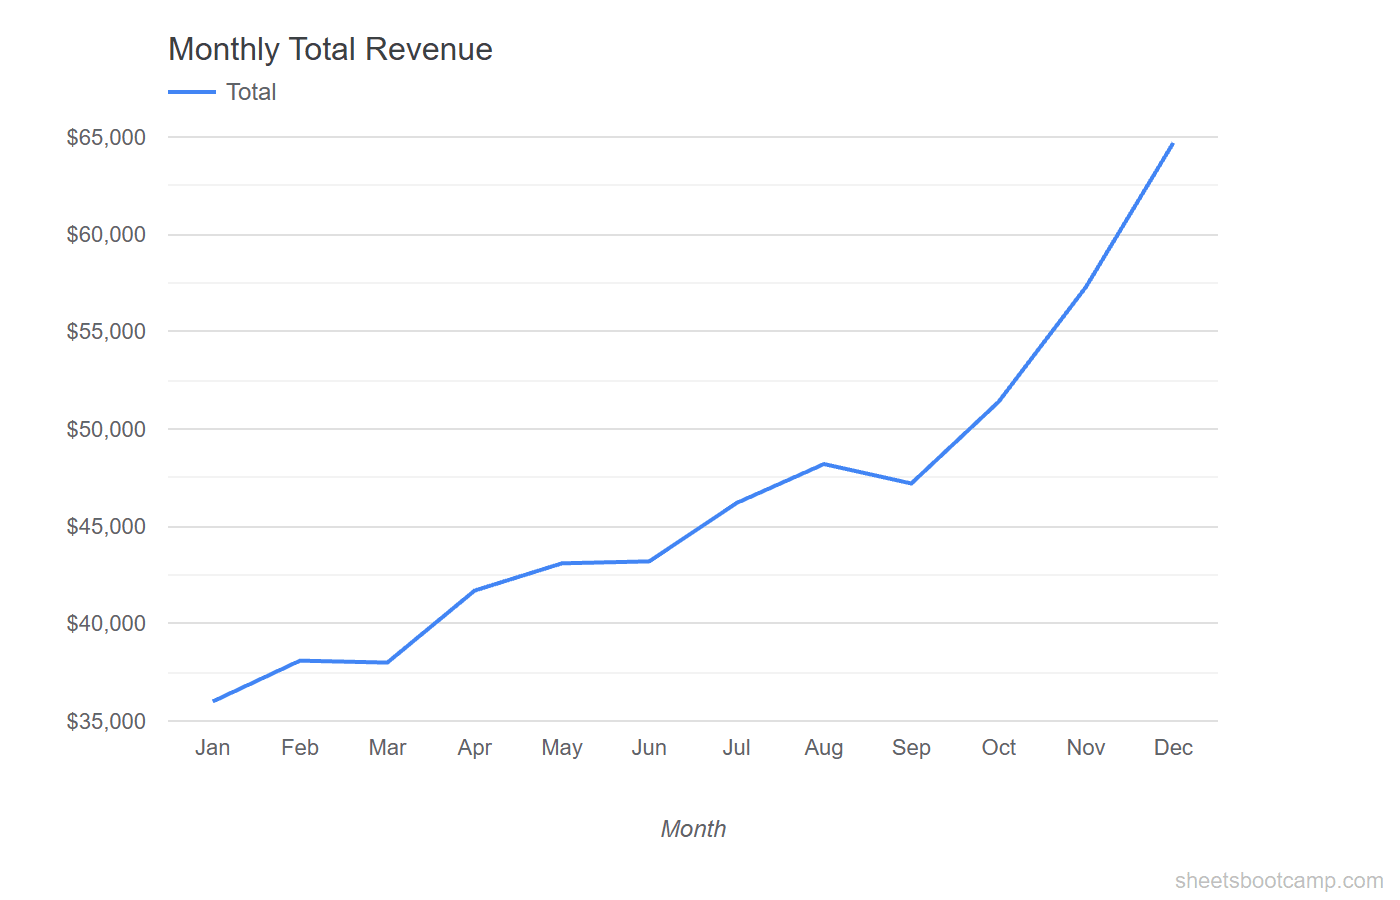Image resolution: width=1400 pixels, height=900 pixels.
Task: Select the $35,000 axis label
Action: point(108,721)
